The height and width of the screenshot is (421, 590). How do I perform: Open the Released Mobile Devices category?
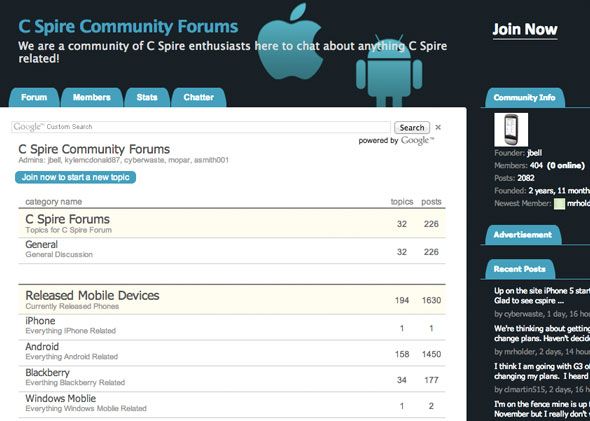92,295
